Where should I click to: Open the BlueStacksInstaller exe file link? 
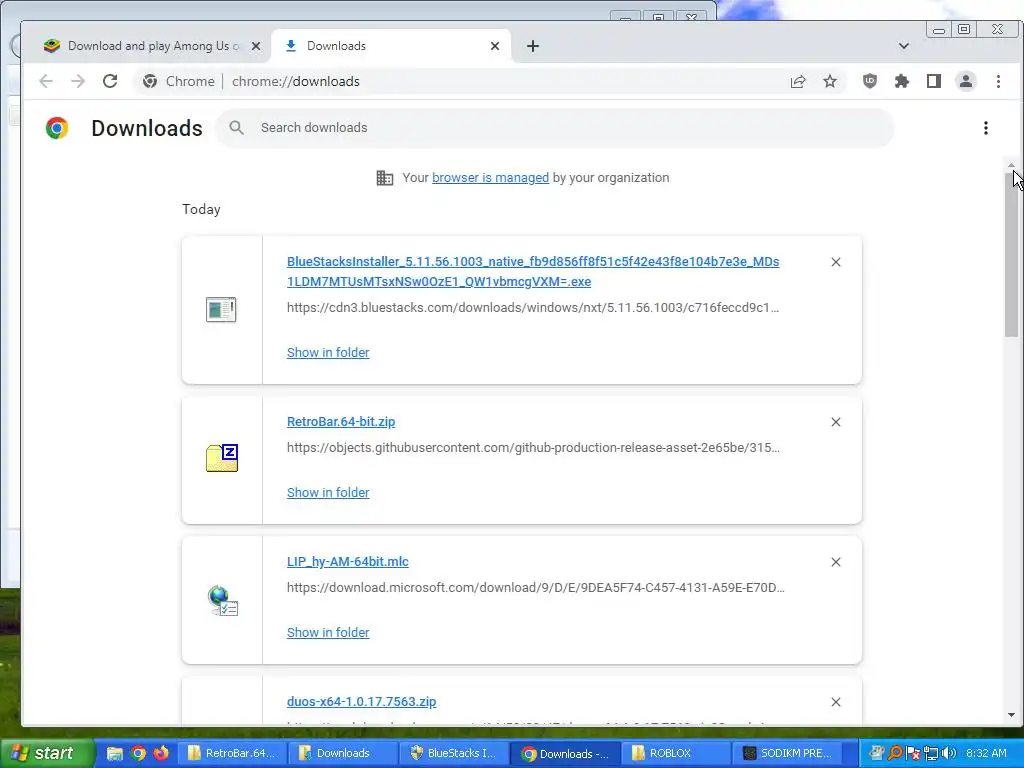pyautogui.click(x=533, y=272)
